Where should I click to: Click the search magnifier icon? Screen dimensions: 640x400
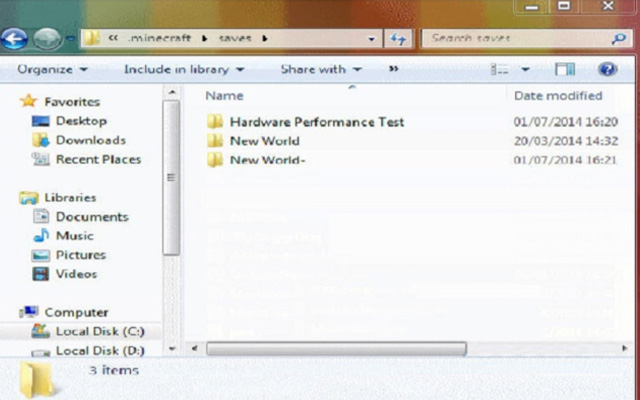pos(619,39)
